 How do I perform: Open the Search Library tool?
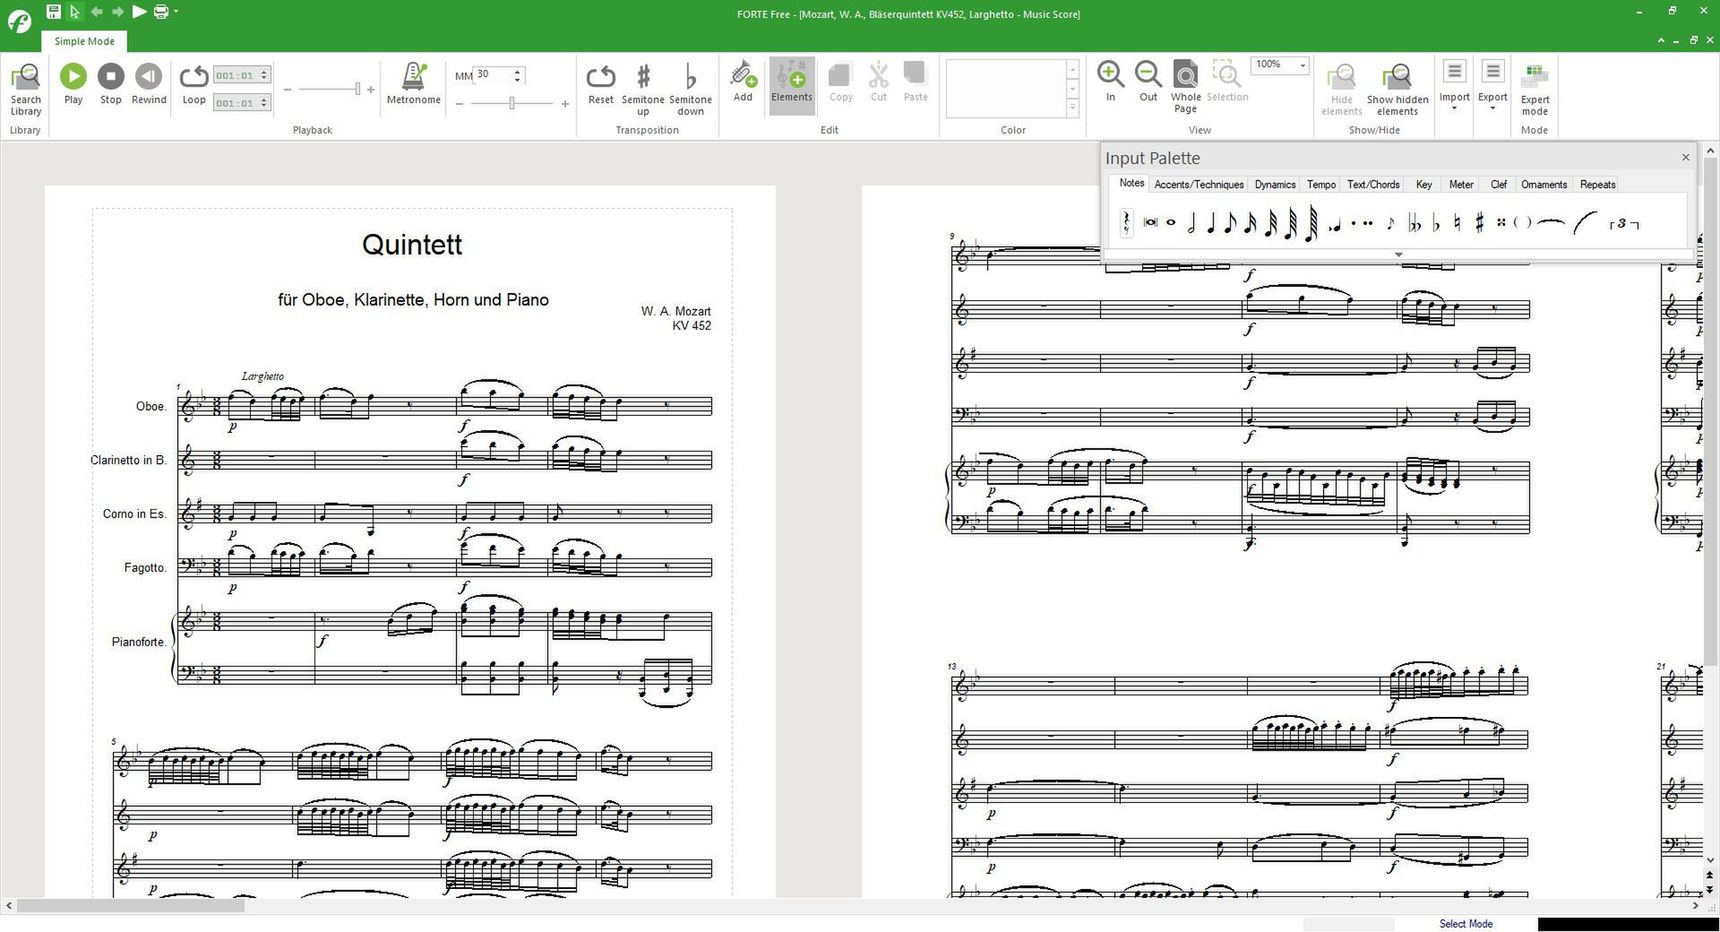25,90
